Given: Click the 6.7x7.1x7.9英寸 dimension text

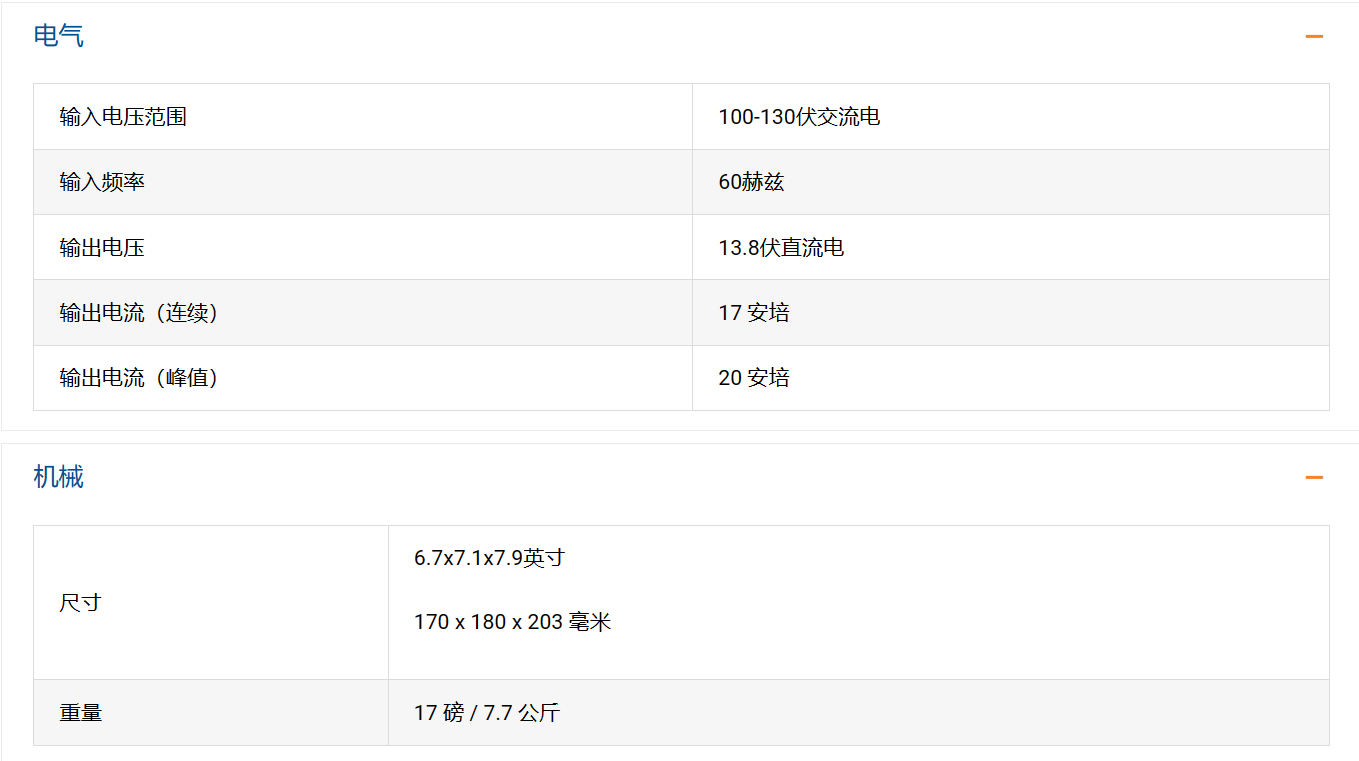Looking at the screenshot, I should point(489,558).
